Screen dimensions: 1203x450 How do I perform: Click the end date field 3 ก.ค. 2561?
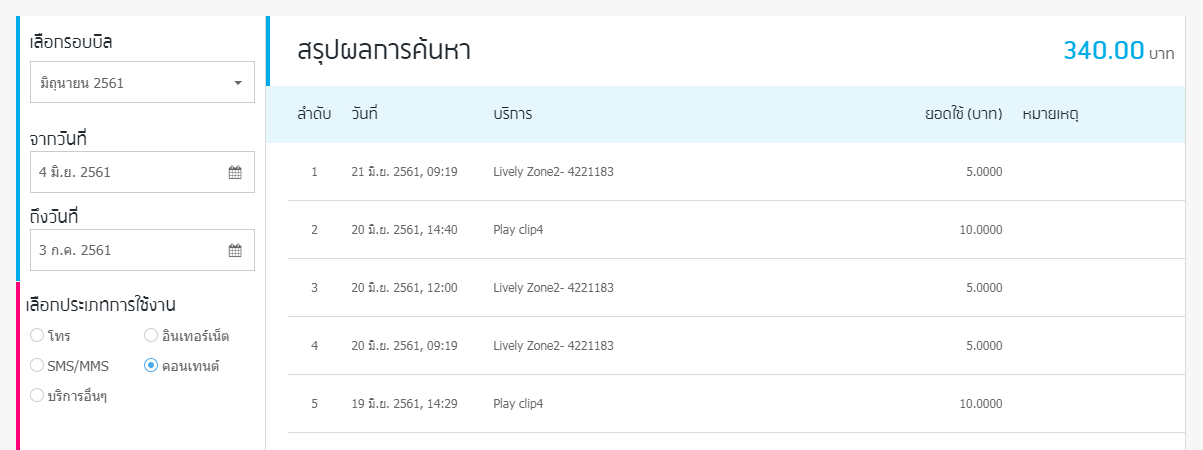pyautogui.click(x=142, y=250)
